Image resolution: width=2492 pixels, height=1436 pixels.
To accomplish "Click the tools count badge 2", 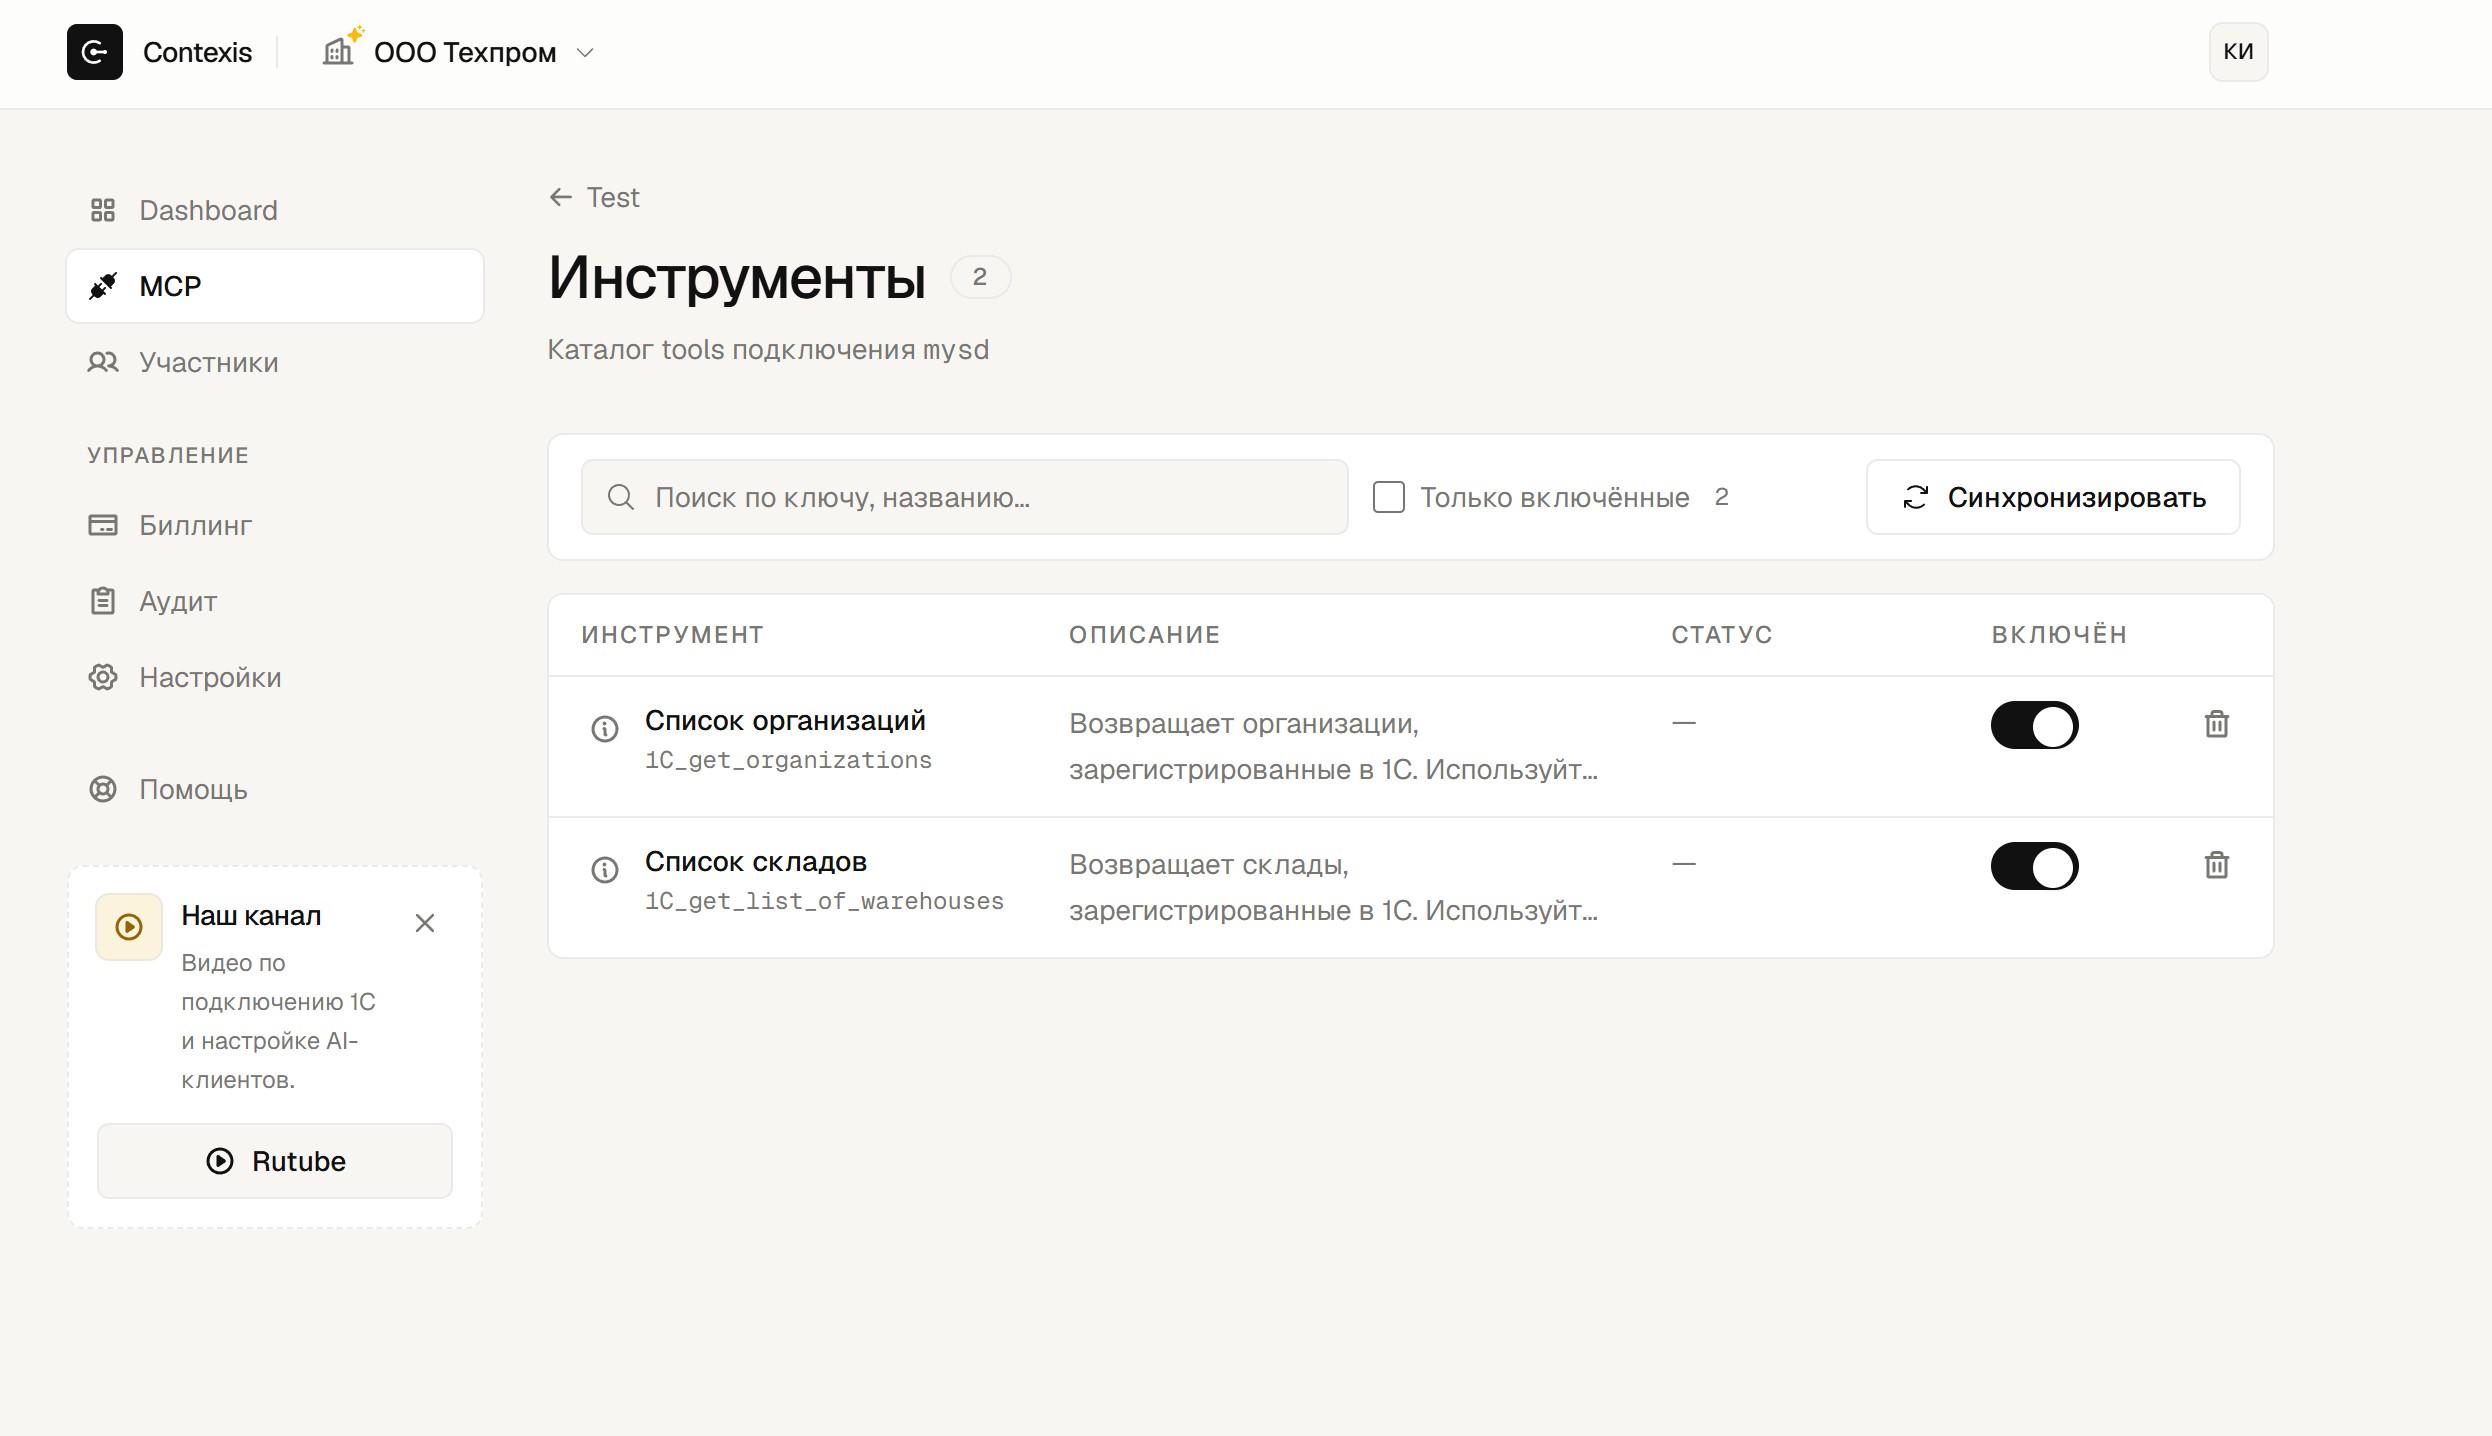I will [x=980, y=277].
